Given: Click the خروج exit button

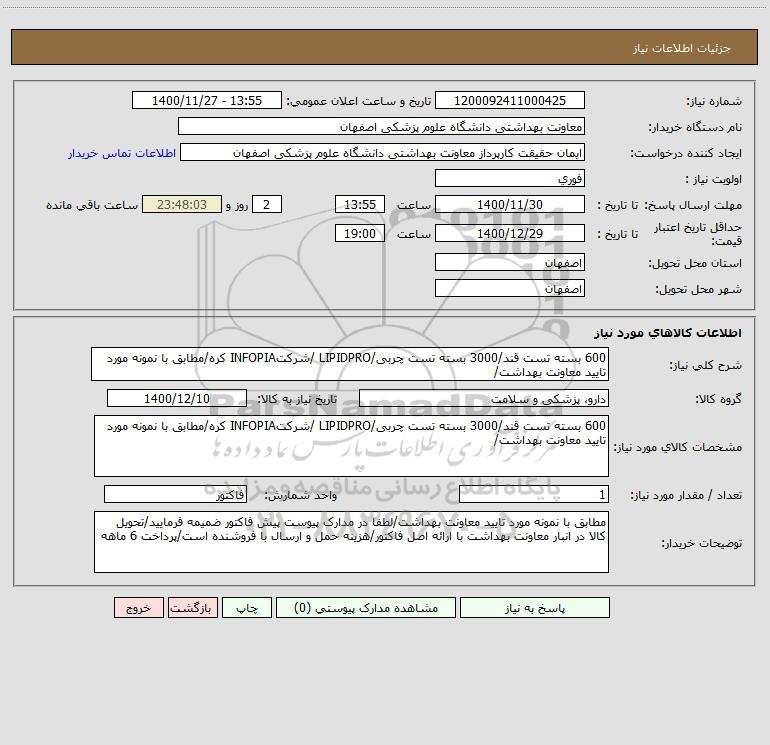Looking at the screenshot, I should tap(138, 607).
